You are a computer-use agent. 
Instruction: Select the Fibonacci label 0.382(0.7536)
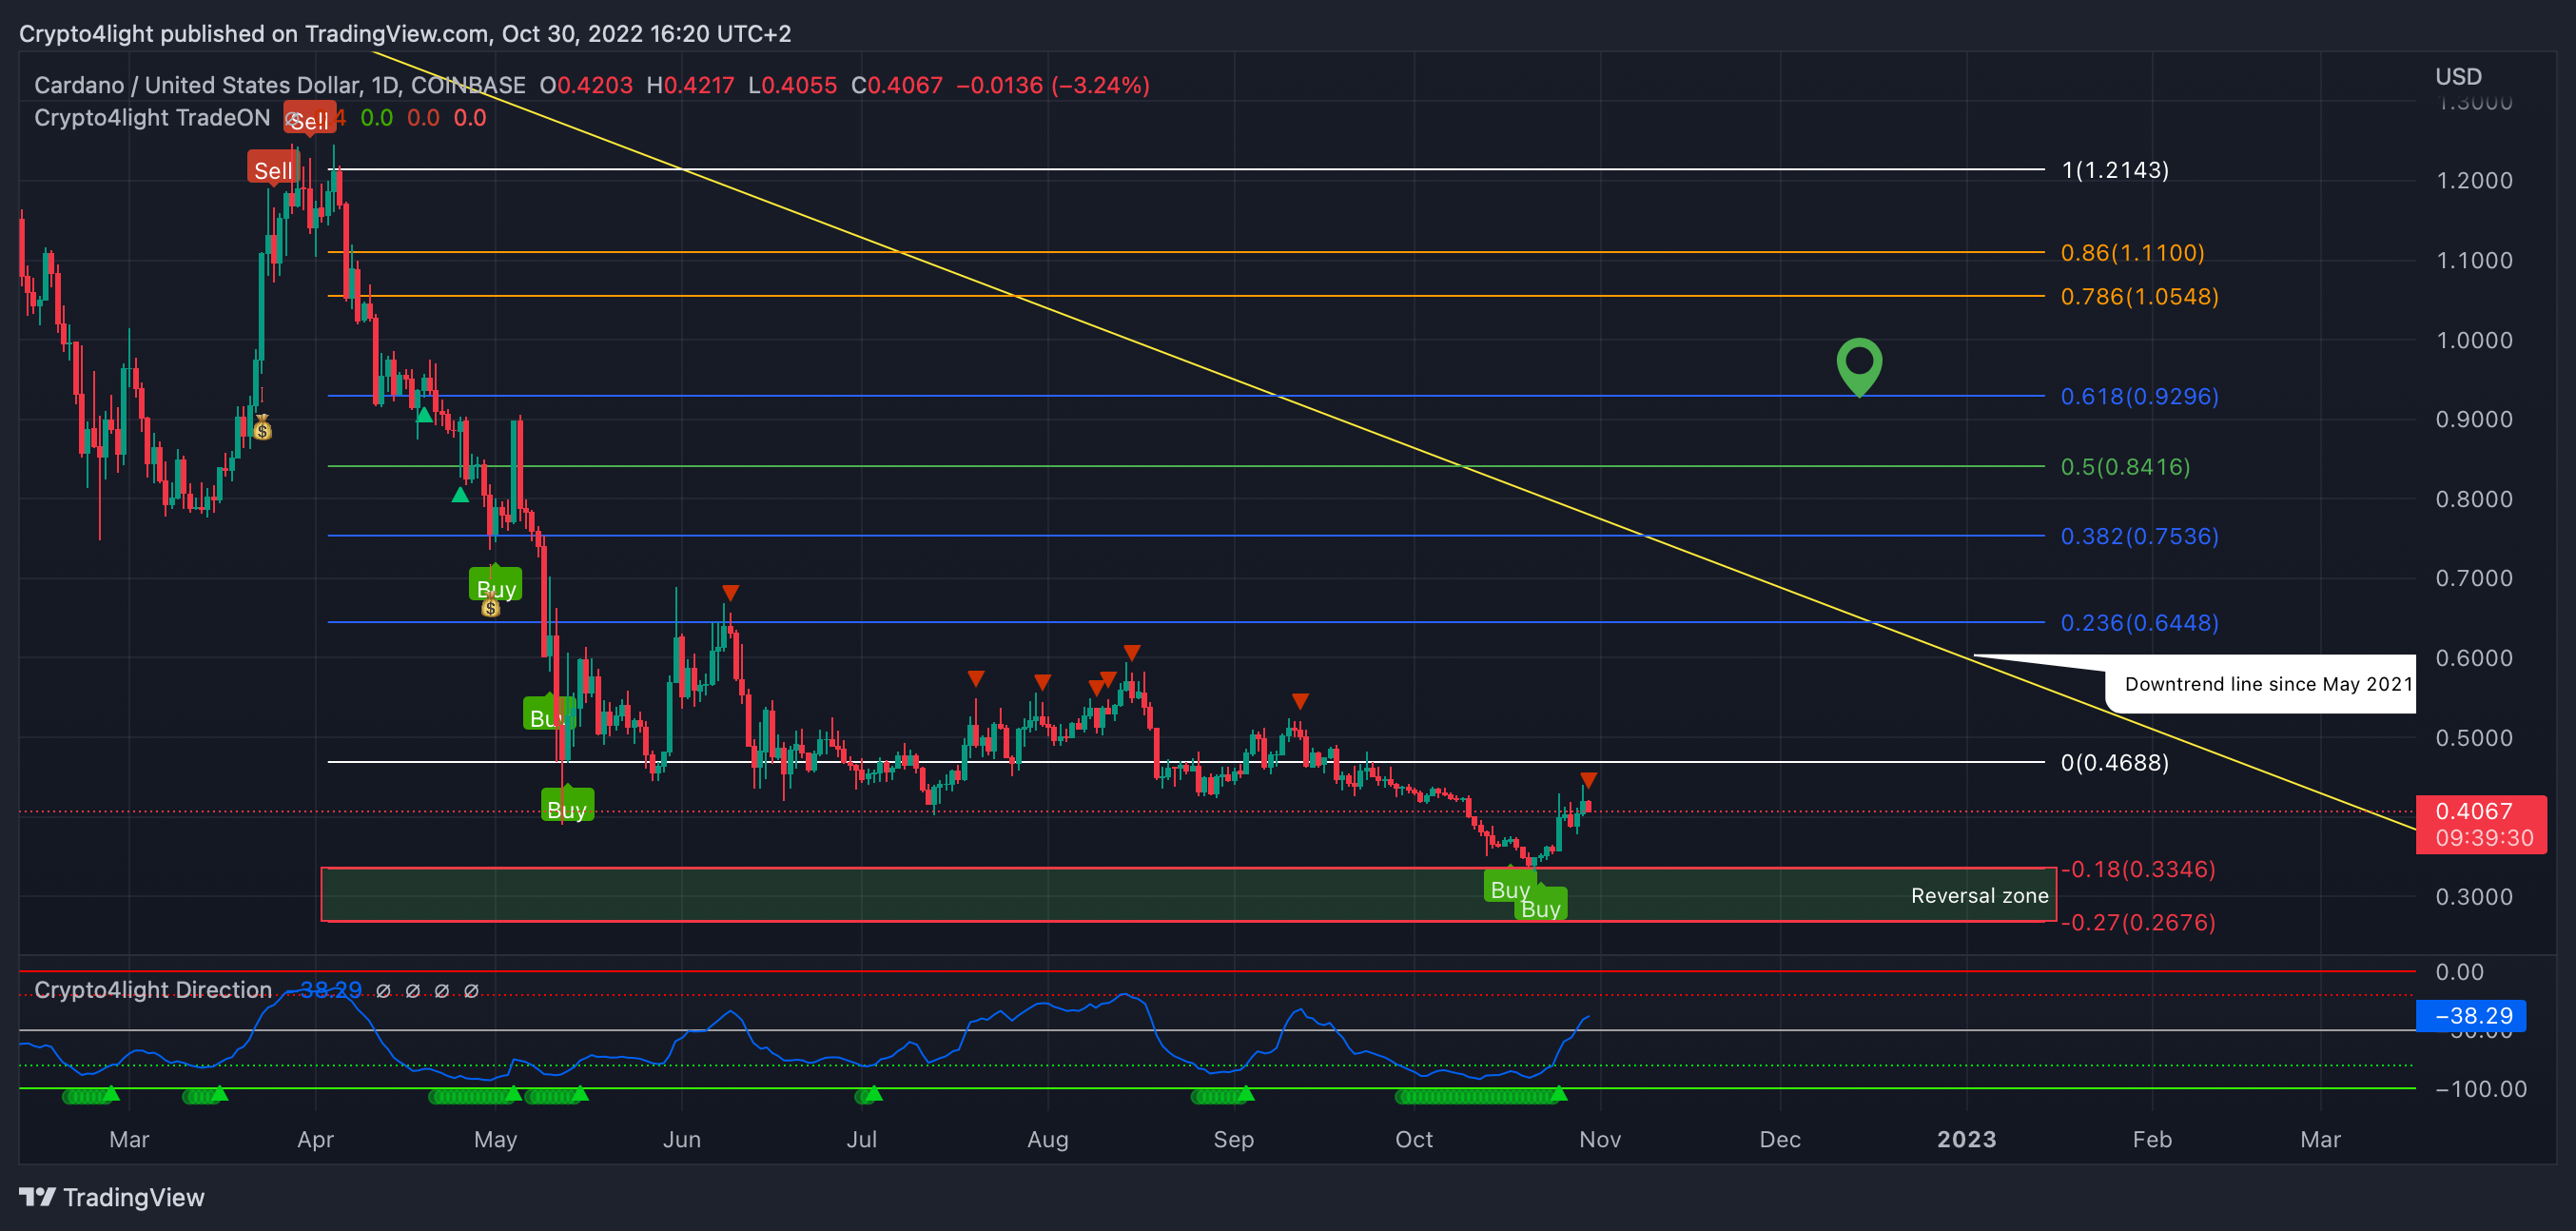pyautogui.click(x=2140, y=537)
